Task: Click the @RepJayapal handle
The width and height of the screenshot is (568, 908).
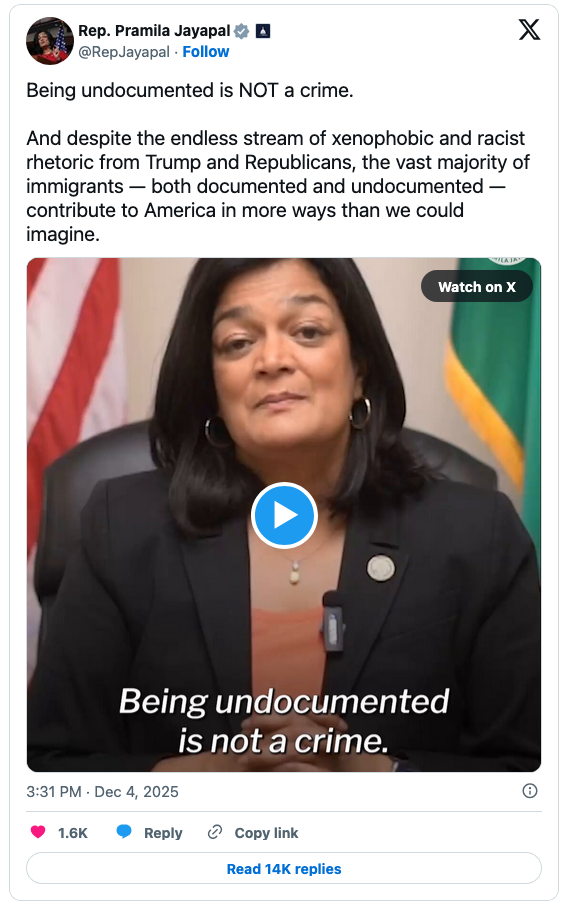Action: [x=124, y=52]
